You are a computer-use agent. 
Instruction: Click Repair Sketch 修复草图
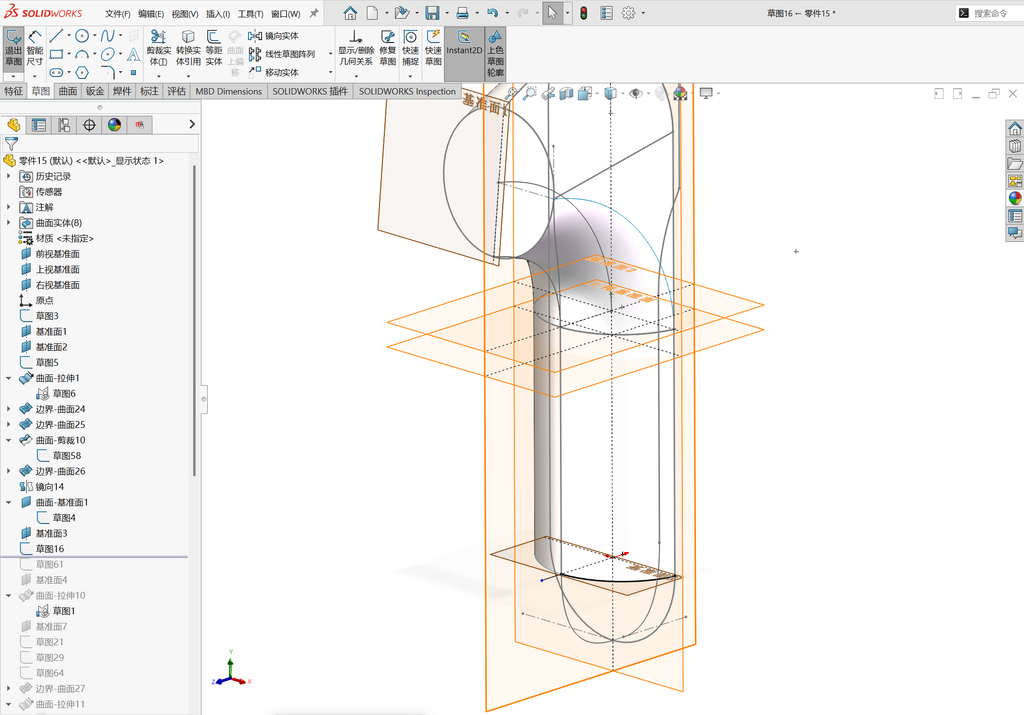[x=388, y=48]
